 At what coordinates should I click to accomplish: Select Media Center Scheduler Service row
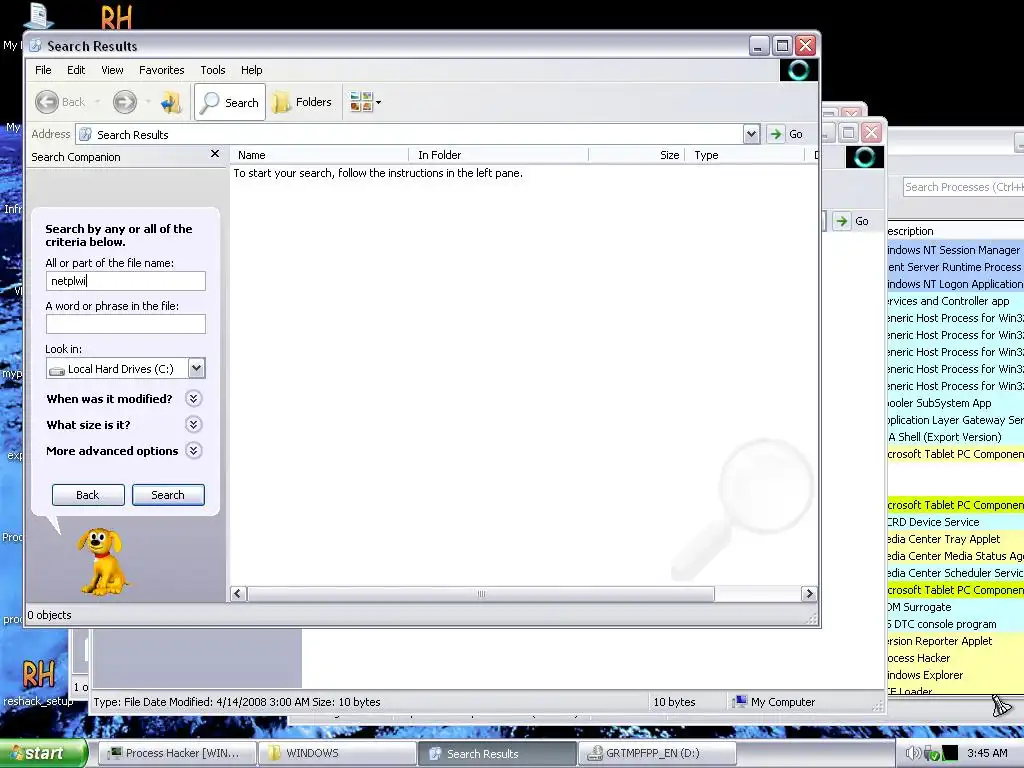click(x=955, y=573)
